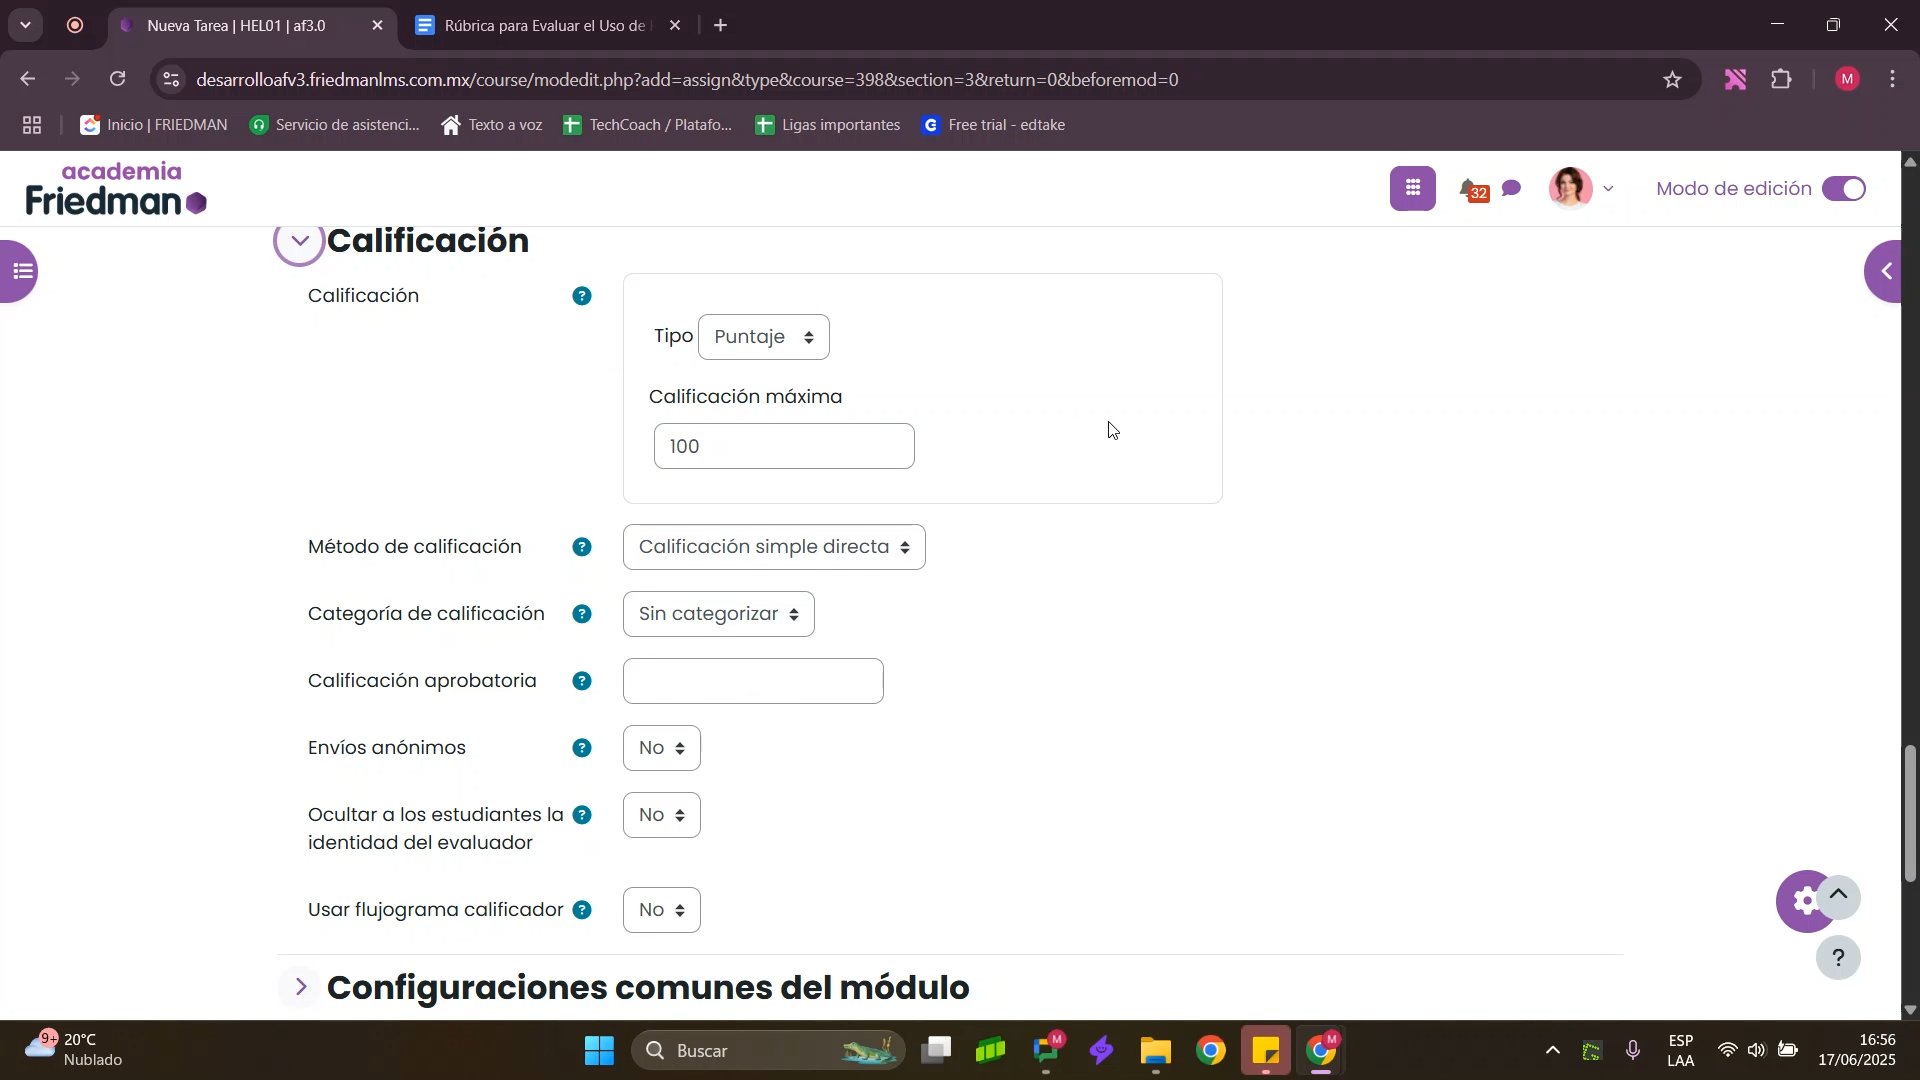
Task: Open the course index drawer icon
Action: click(20, 271)
